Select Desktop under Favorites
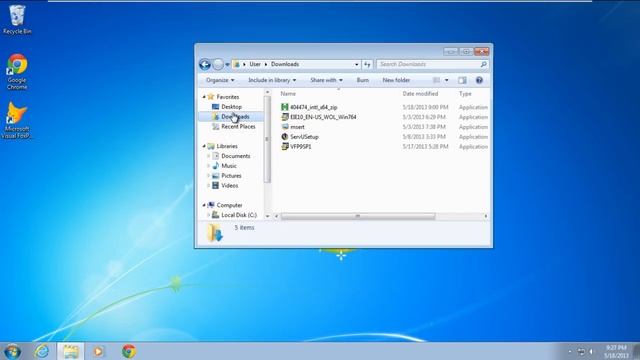640x360 pixels. (x=231, y=107)
